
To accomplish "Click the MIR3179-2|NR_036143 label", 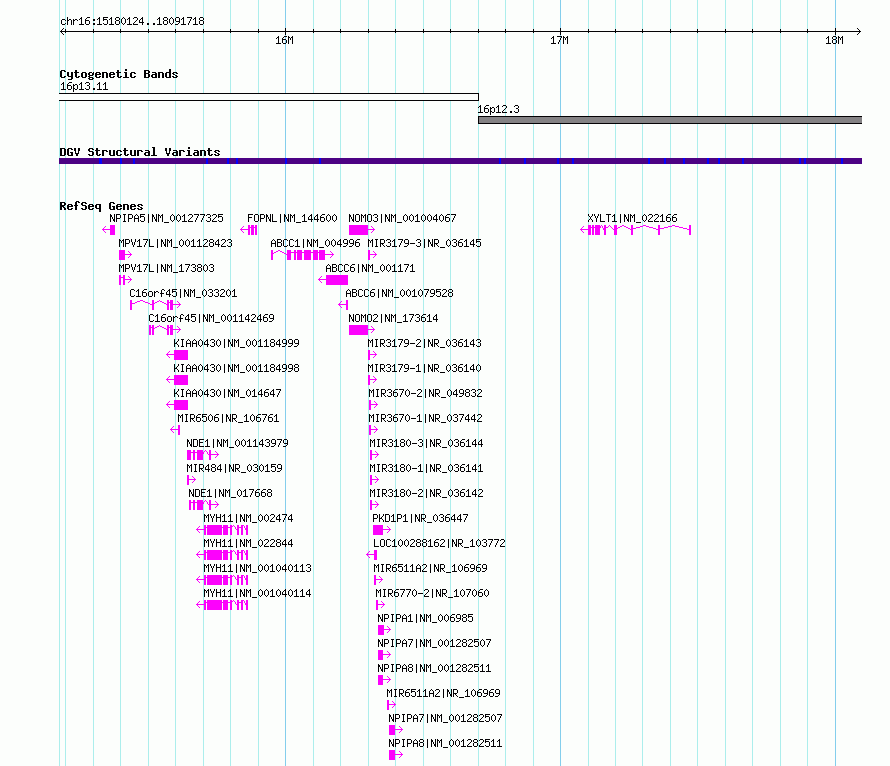I will click(x=425, y=343).
